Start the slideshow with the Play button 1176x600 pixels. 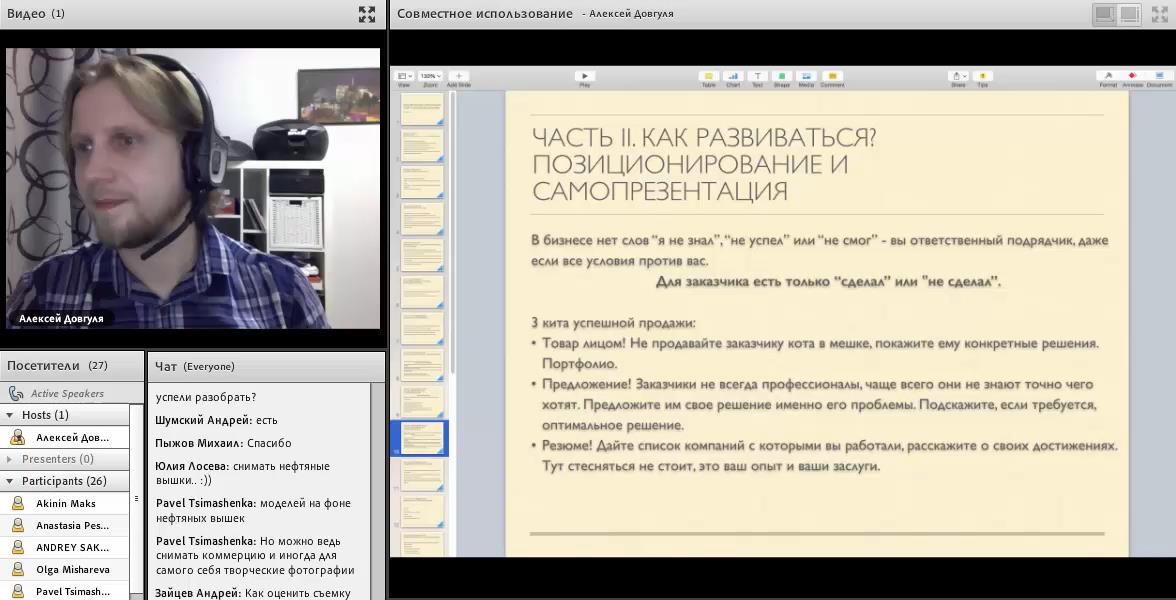pos(584,76)
